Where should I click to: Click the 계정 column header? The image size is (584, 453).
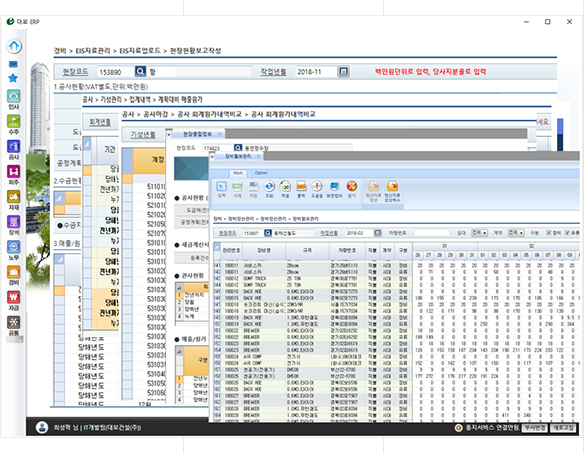pos(150,160)
